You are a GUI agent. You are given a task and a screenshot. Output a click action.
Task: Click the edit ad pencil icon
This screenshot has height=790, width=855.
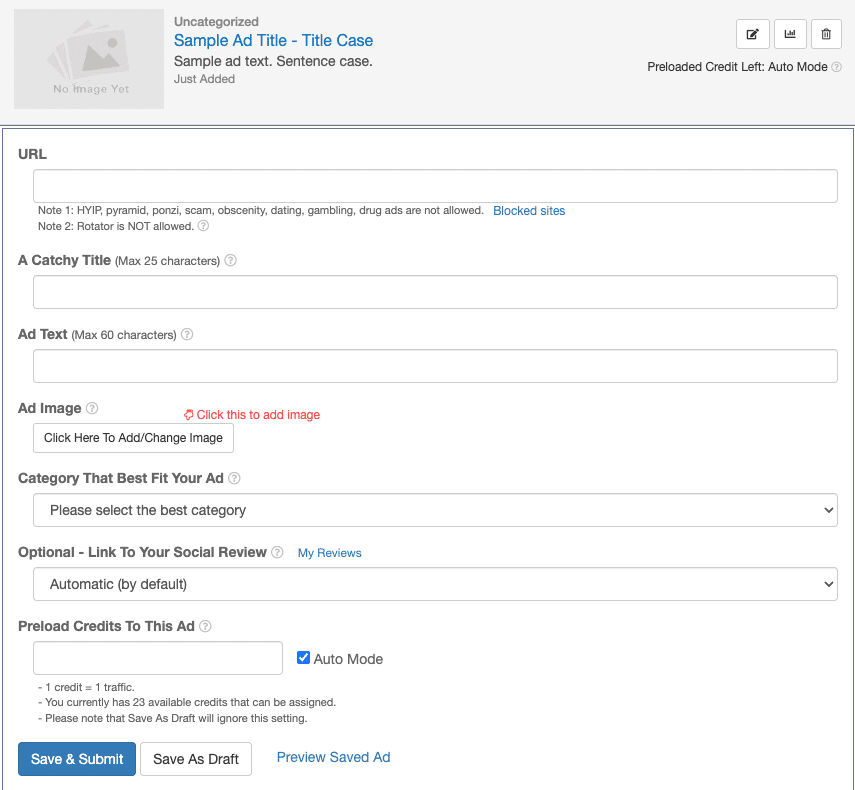752,34
